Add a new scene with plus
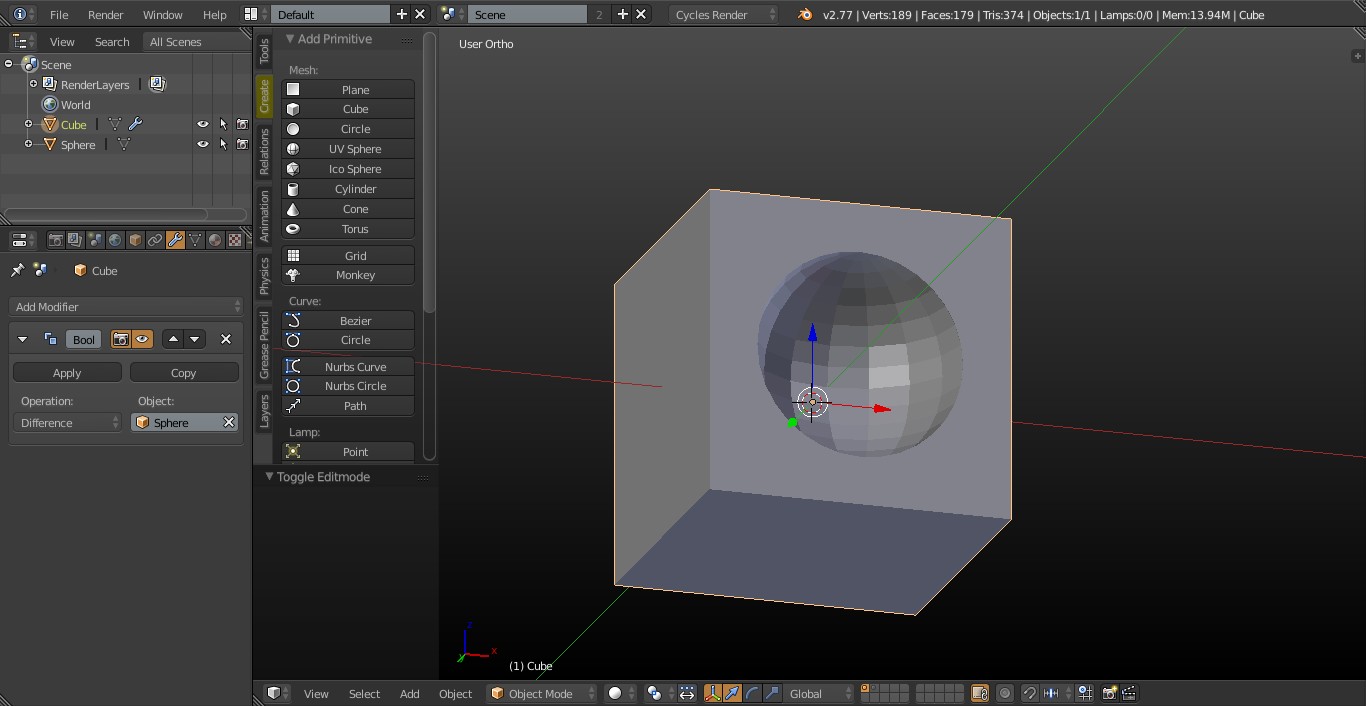Image resolution: width=1366 pixels, height=706 pixels. coord(623,14)
